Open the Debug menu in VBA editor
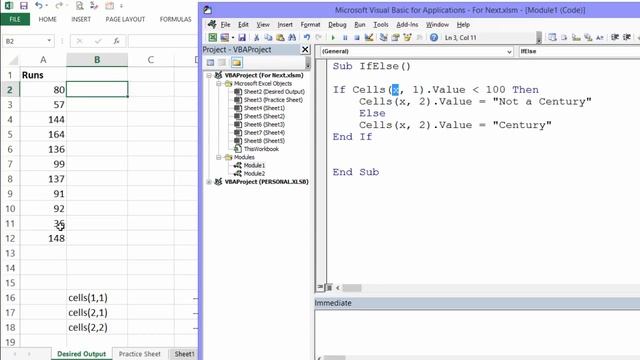Image resolution: width=640 pixels, height=360 pixels. [x=337, y=24]
